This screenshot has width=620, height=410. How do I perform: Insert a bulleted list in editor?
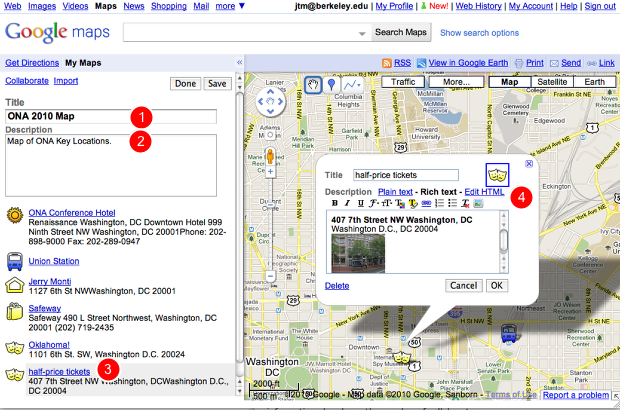[452, 203]
